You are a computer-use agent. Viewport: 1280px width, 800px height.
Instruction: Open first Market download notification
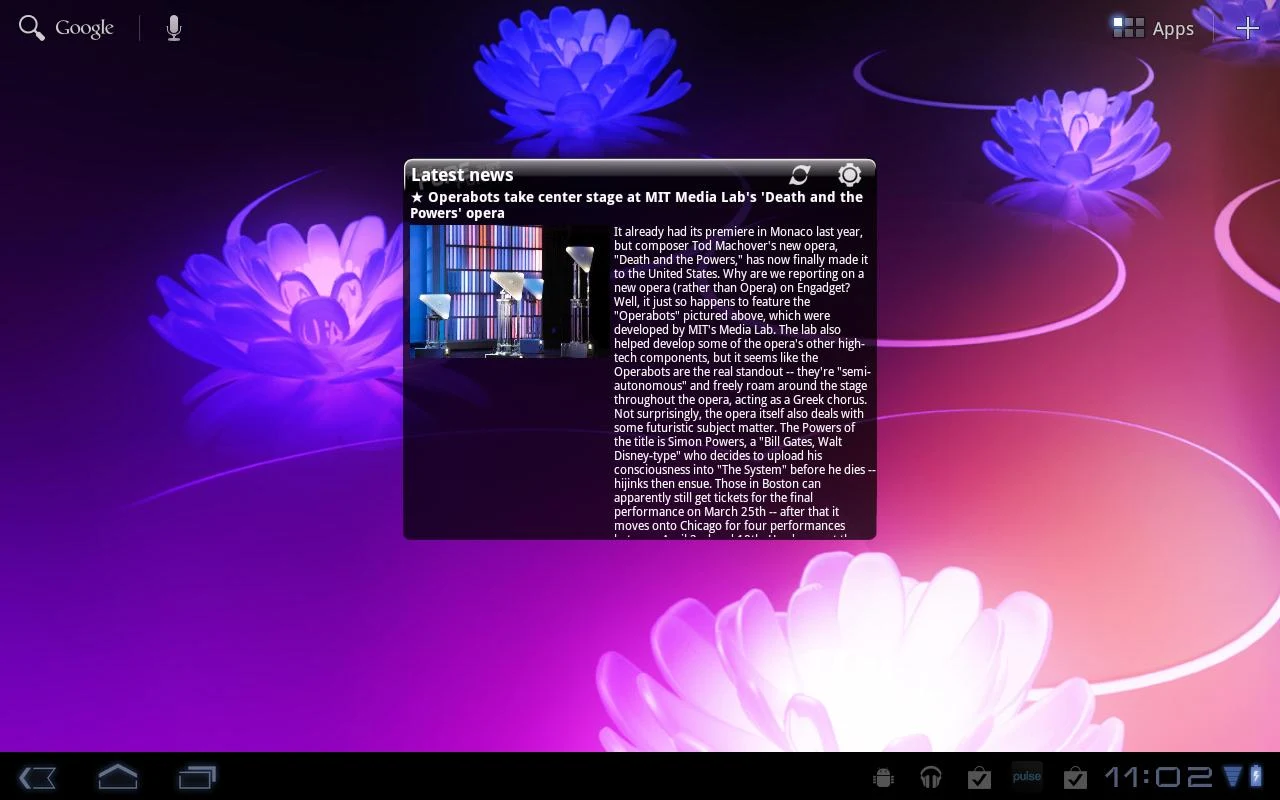979,777
